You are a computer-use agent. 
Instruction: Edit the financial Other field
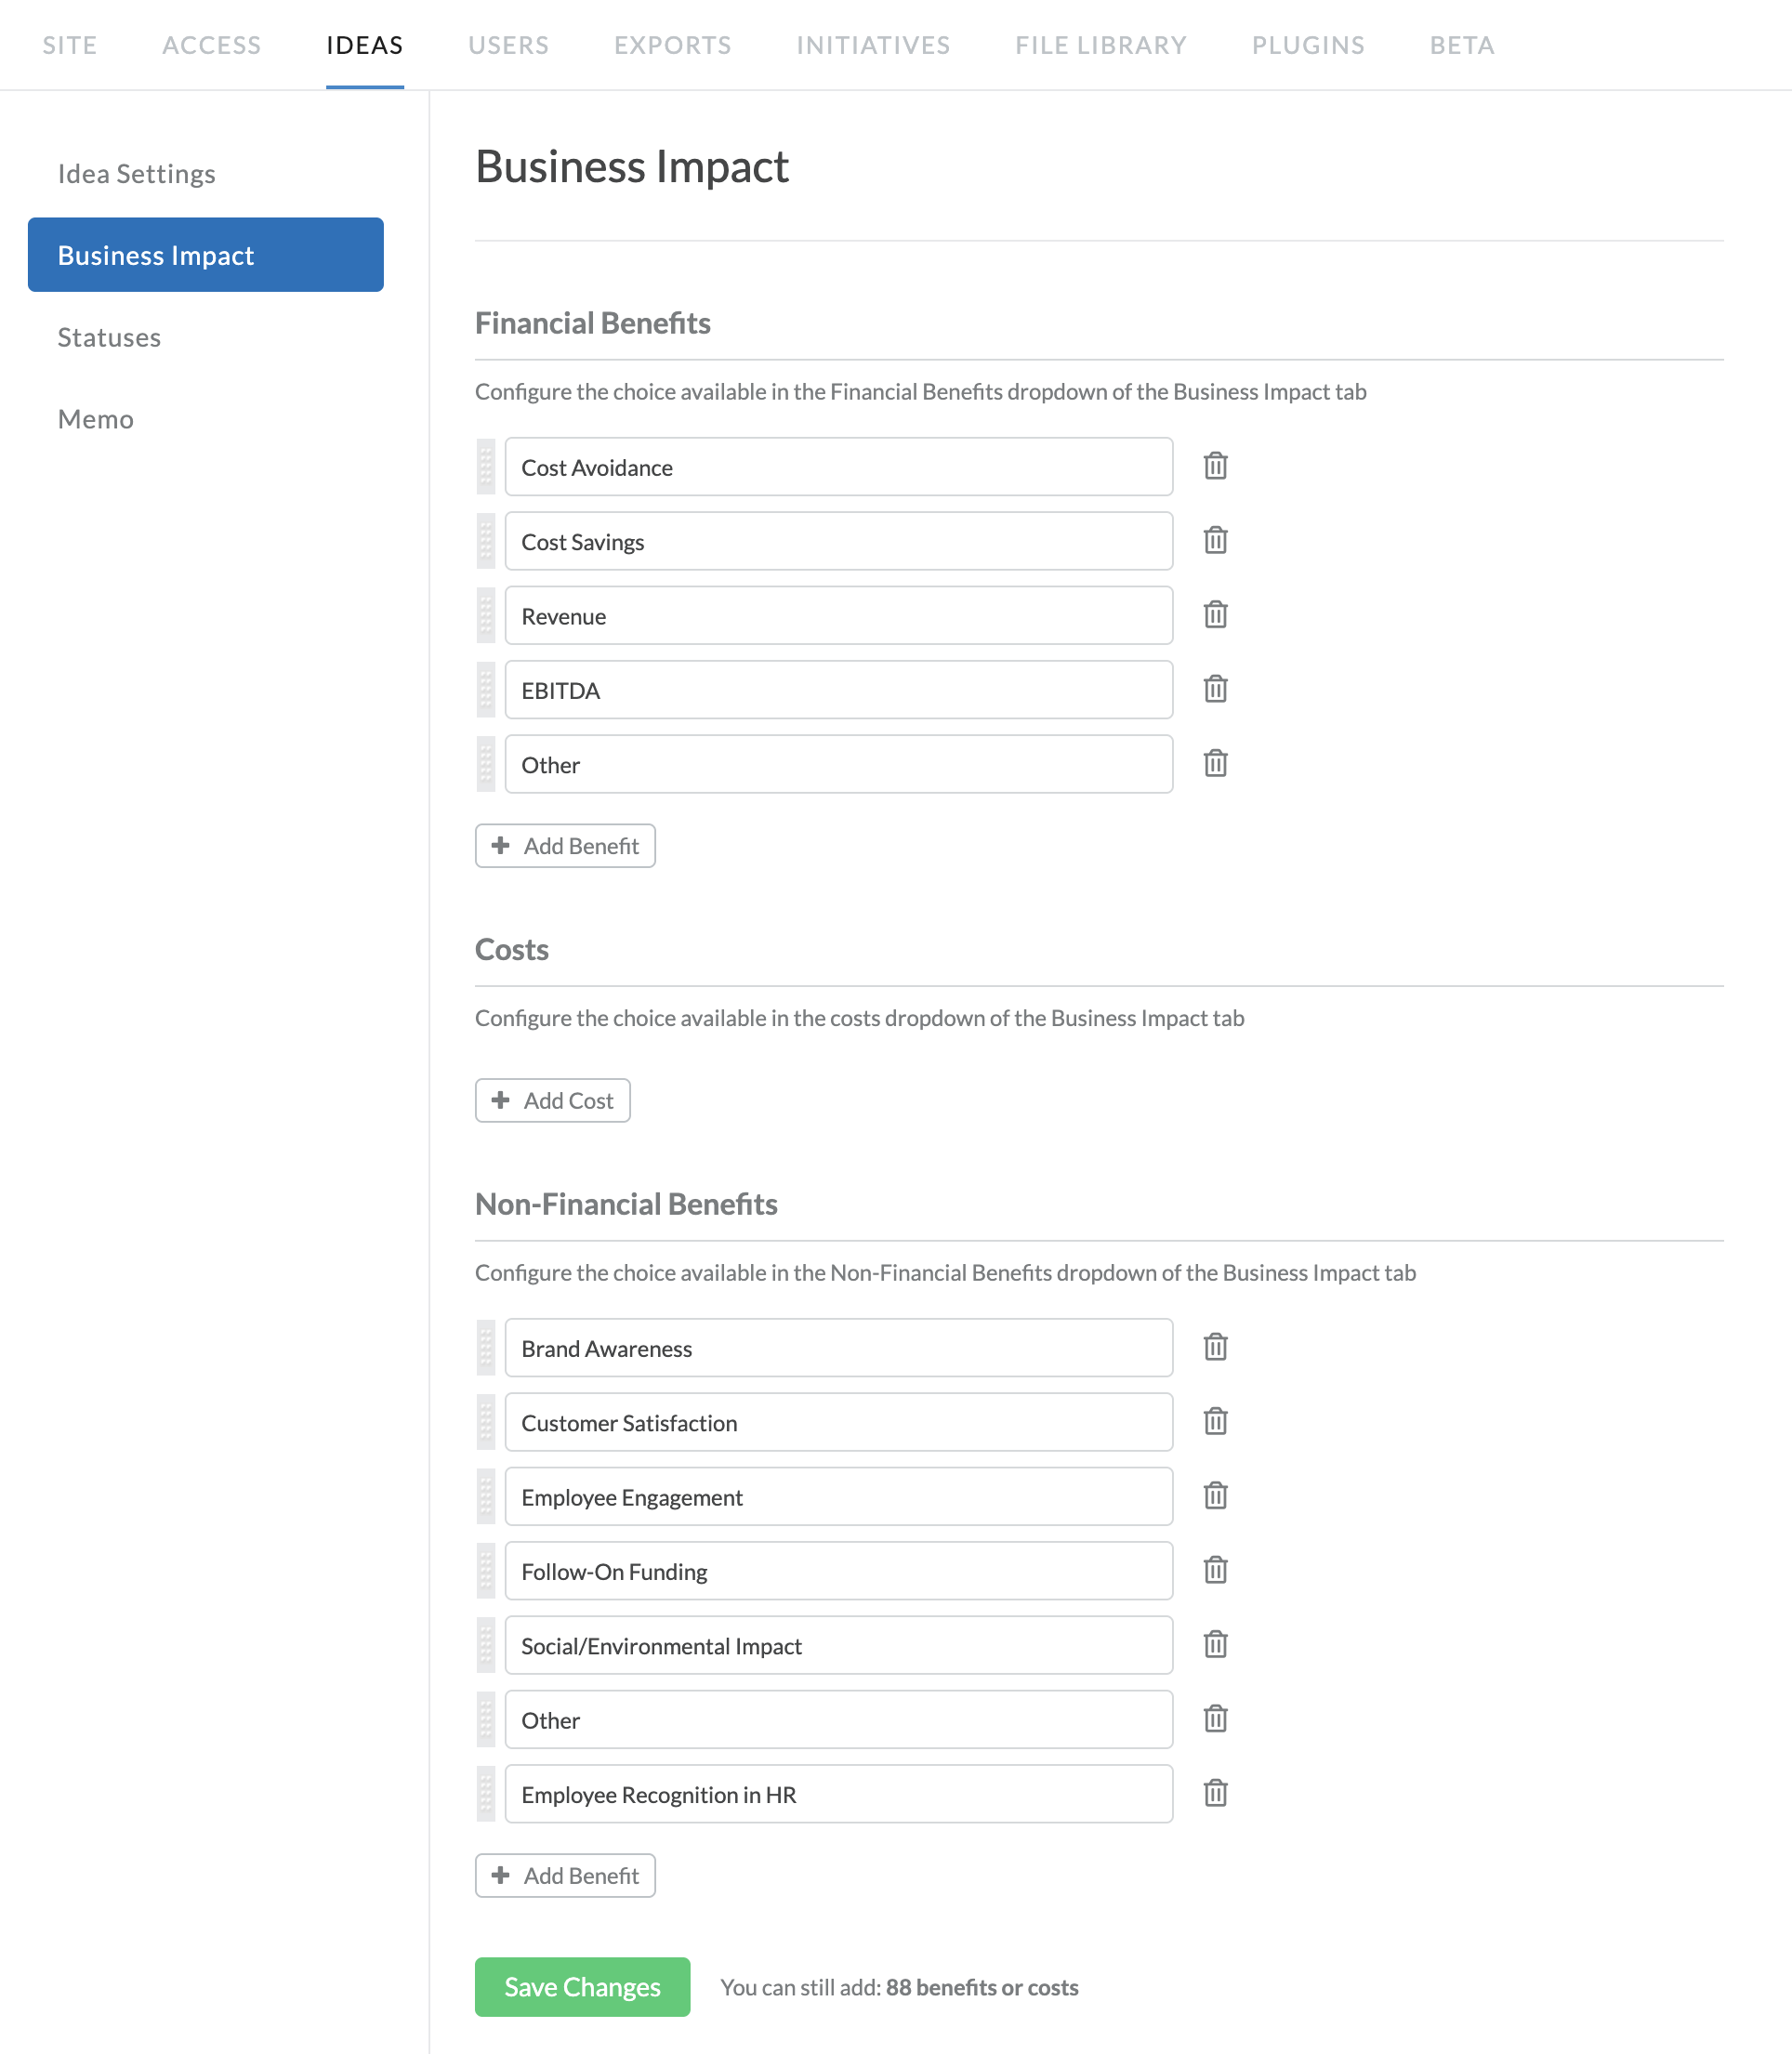pyautogui.click(x=839, y=765)
